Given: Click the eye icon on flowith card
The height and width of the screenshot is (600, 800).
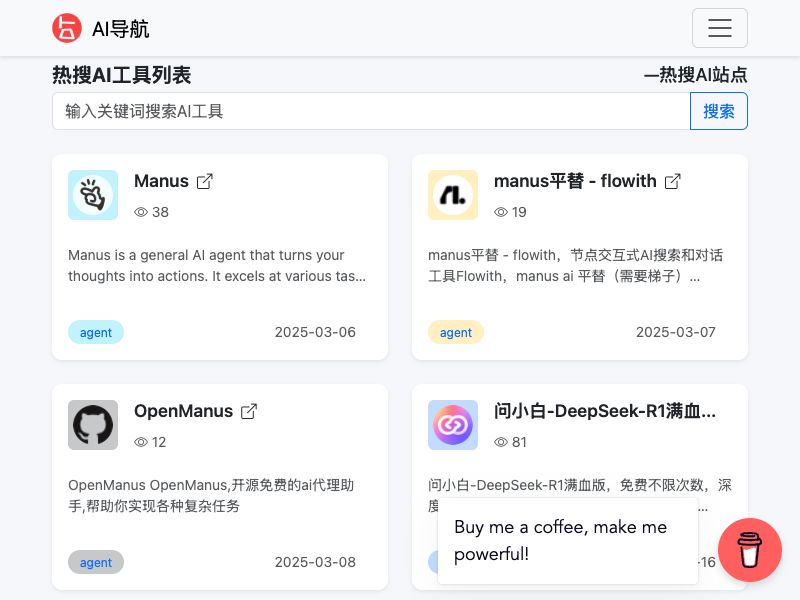Looking at the screenshot, I should (502, 212).
